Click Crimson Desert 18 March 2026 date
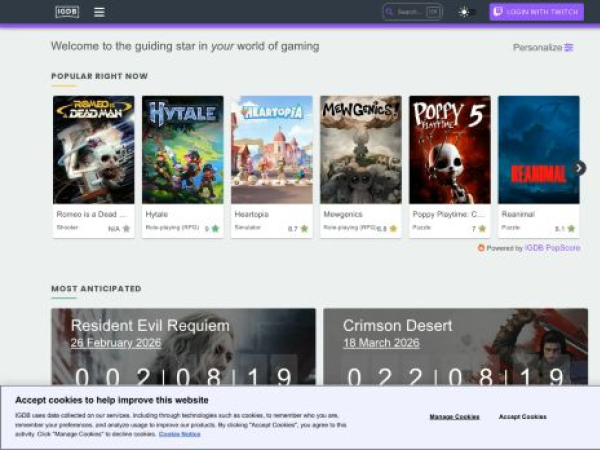Viewport: 600px width, 450px height. [x=381, y=343]
